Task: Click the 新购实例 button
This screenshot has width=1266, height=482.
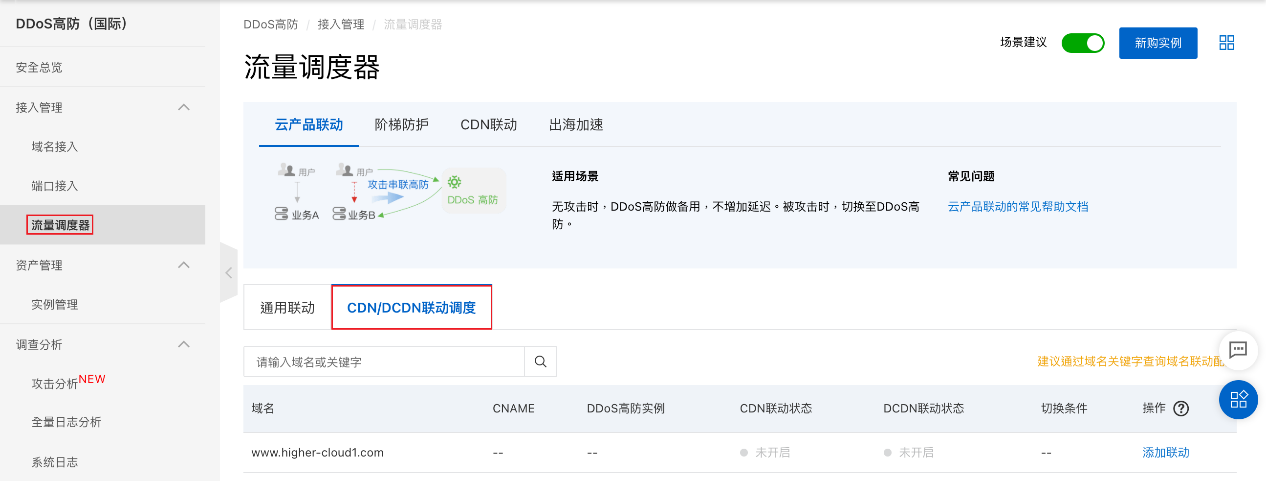Action: click(x=1157, y=43)
